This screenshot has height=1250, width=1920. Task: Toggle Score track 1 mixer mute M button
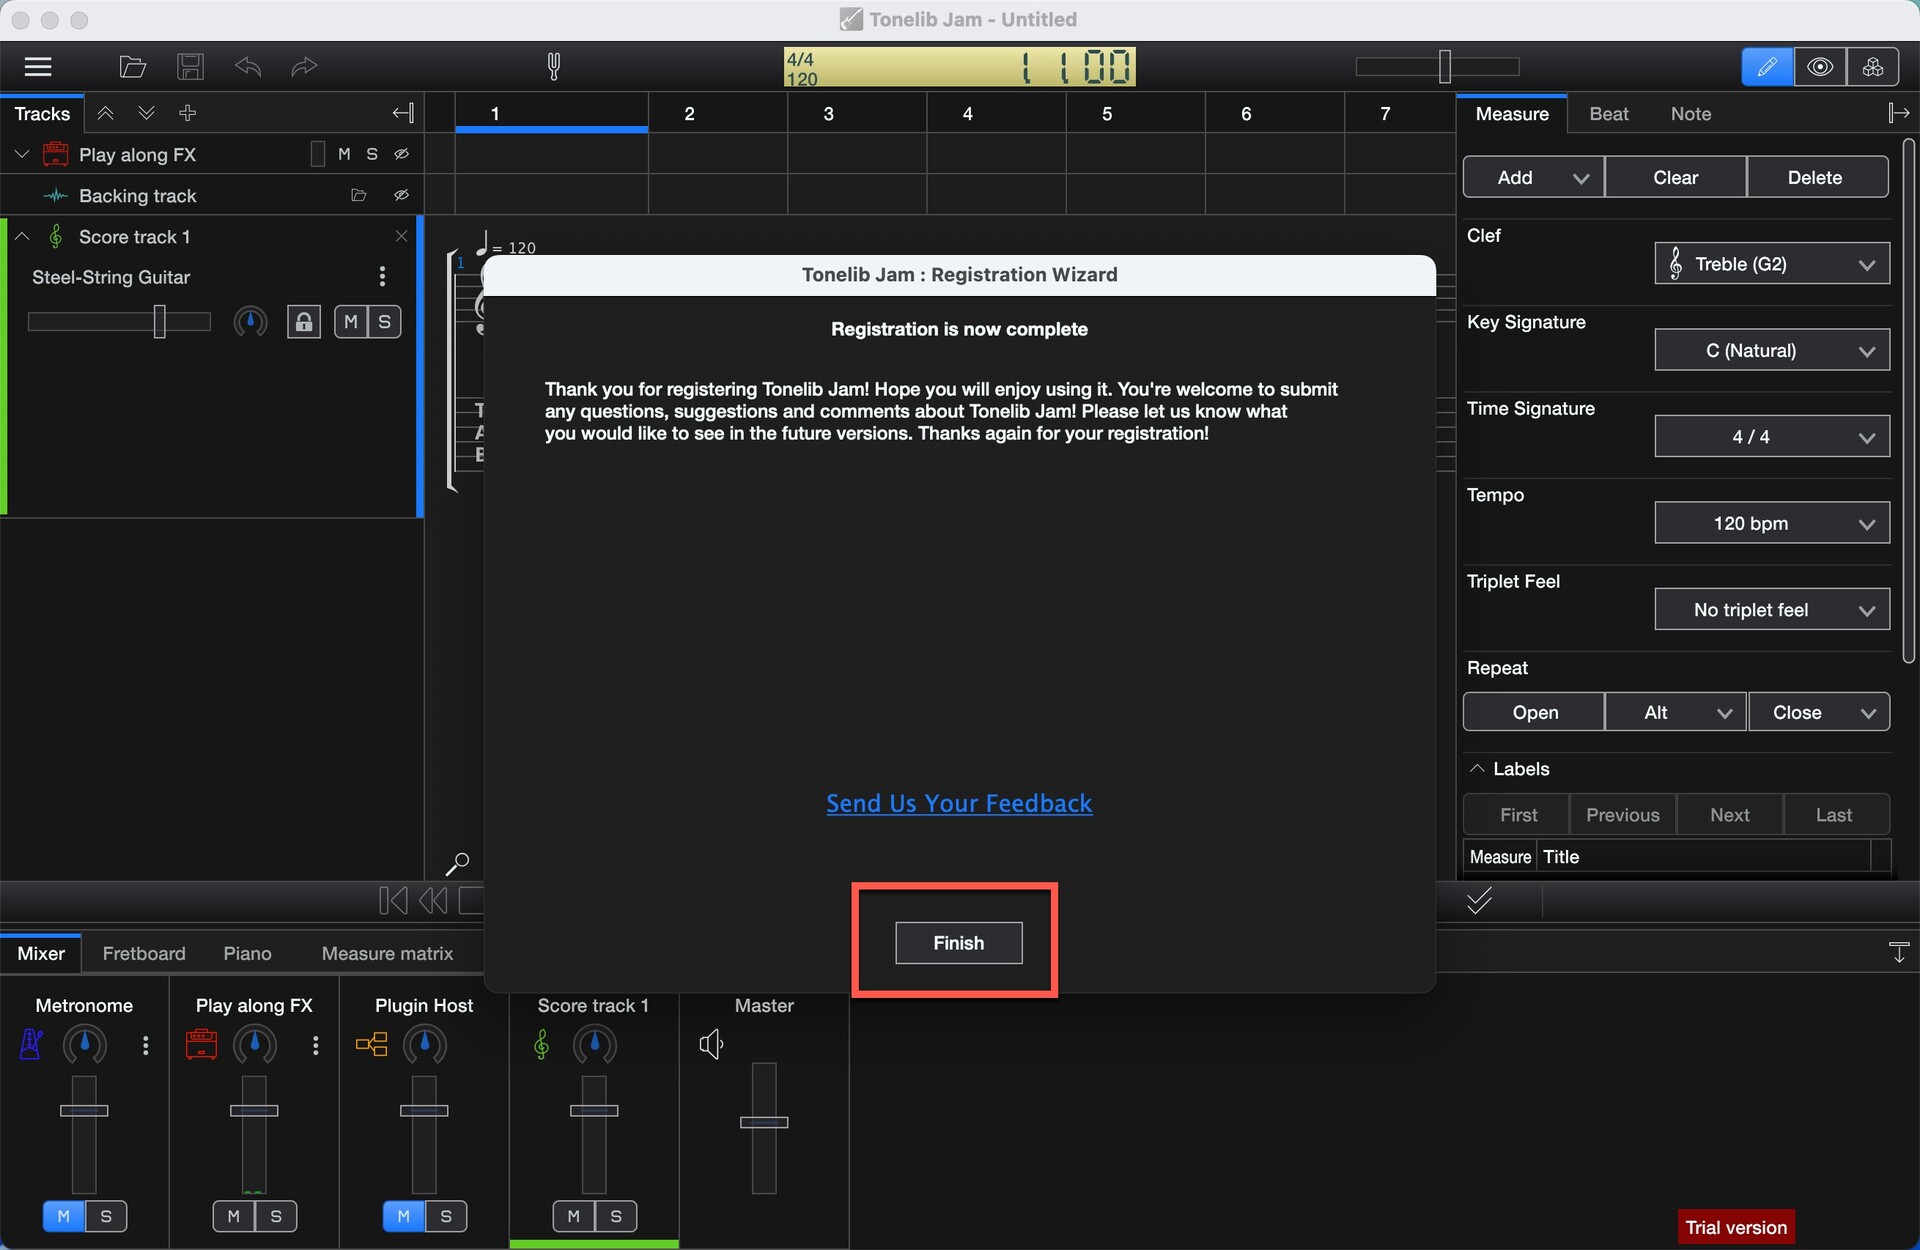pyautogui.click(x=574, y=1216)
